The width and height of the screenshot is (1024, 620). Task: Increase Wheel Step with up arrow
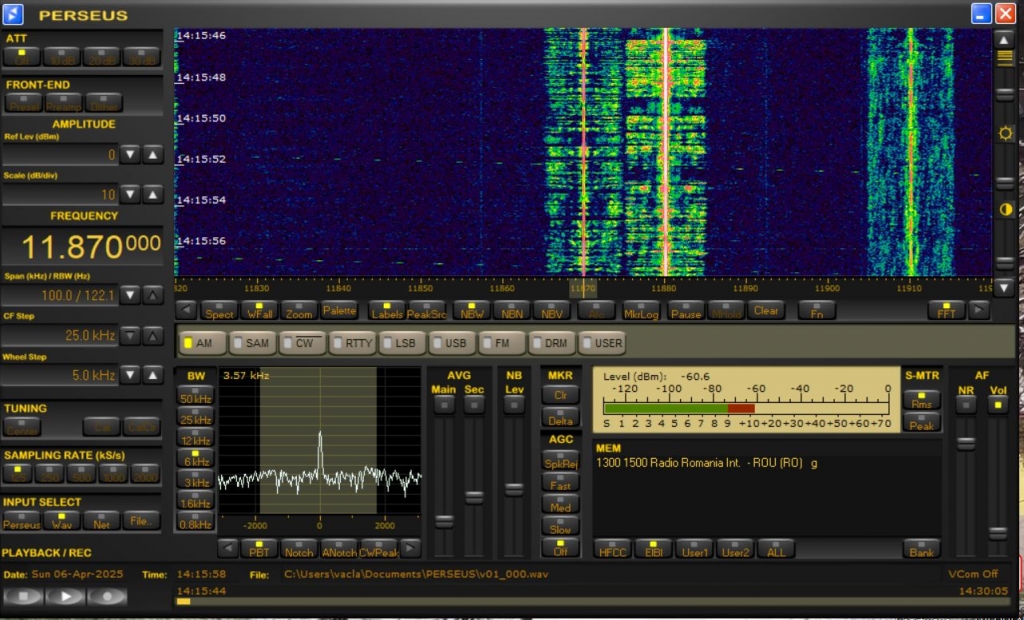[x=153, y=375]
